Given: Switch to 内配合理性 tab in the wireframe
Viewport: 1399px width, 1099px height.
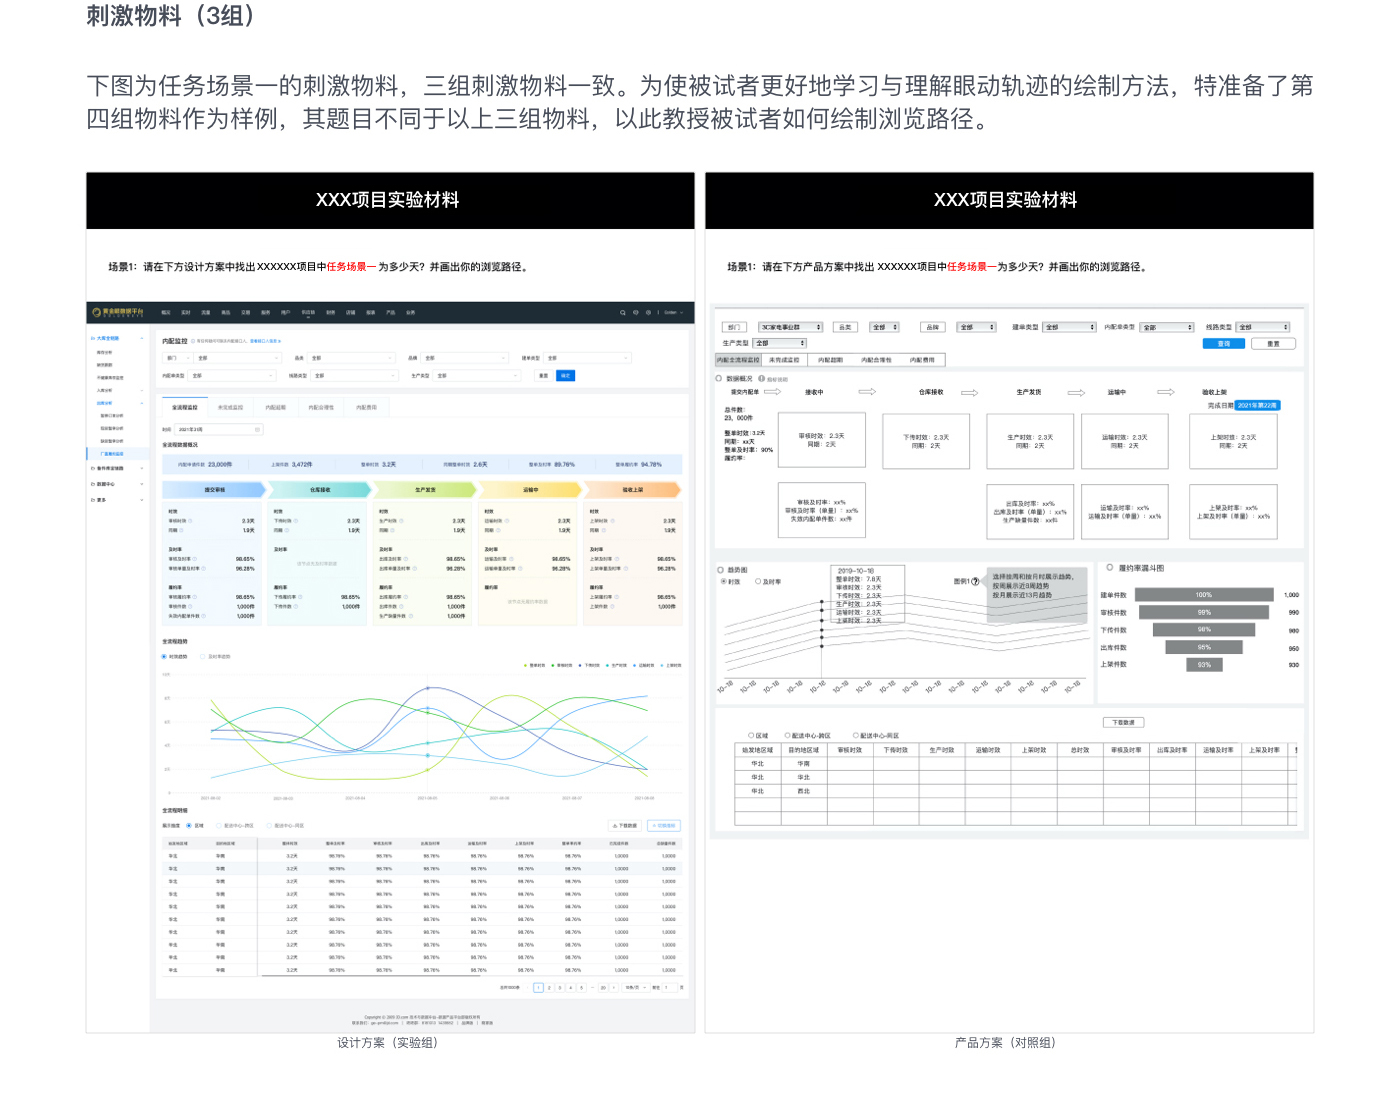Looking at the screenshot, I should pyautogui.click(x=876, y=360).
